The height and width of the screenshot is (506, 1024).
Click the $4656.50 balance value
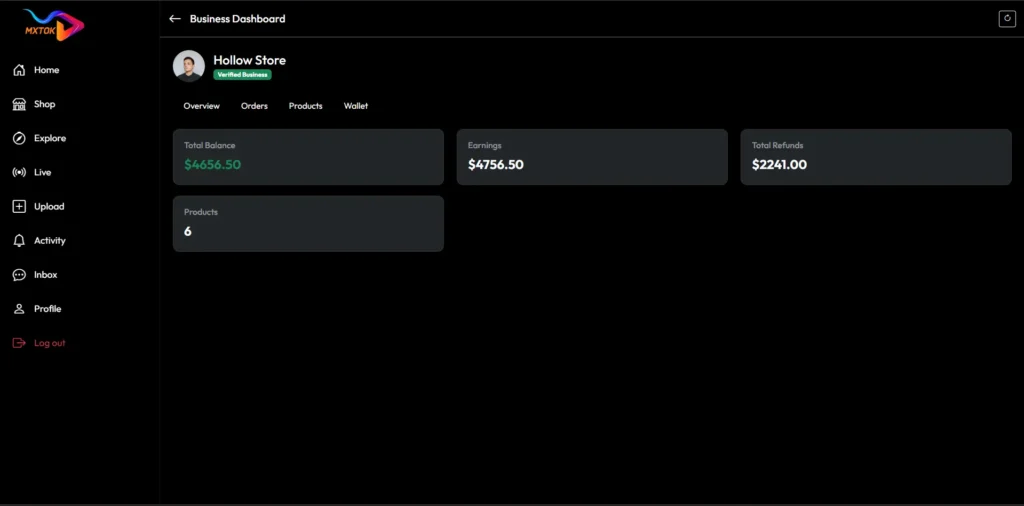[212, 165]
